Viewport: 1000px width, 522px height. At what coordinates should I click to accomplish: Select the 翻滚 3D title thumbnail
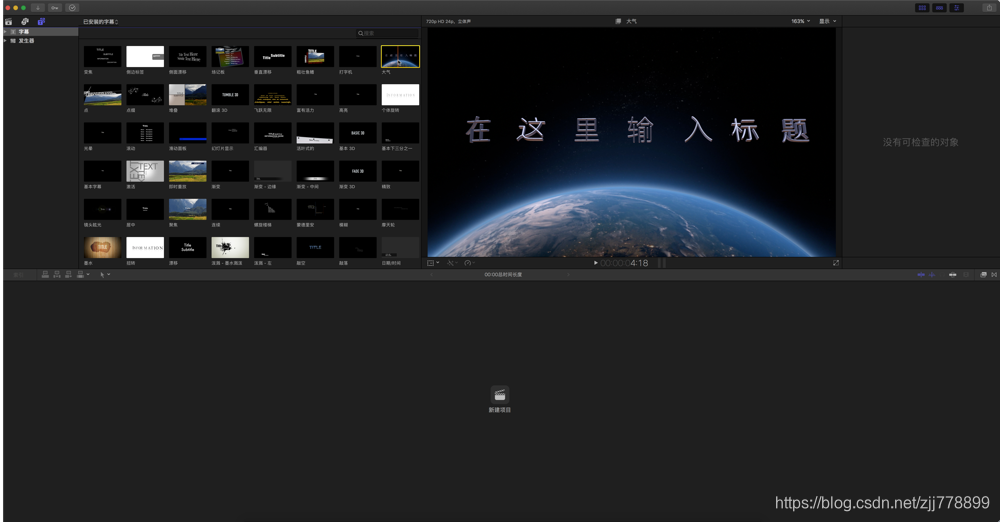[230, 94]
